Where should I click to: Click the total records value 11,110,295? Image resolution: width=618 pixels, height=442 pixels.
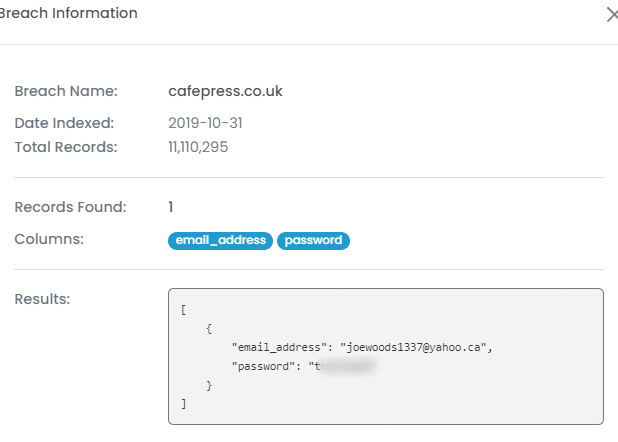pos(198,147)
